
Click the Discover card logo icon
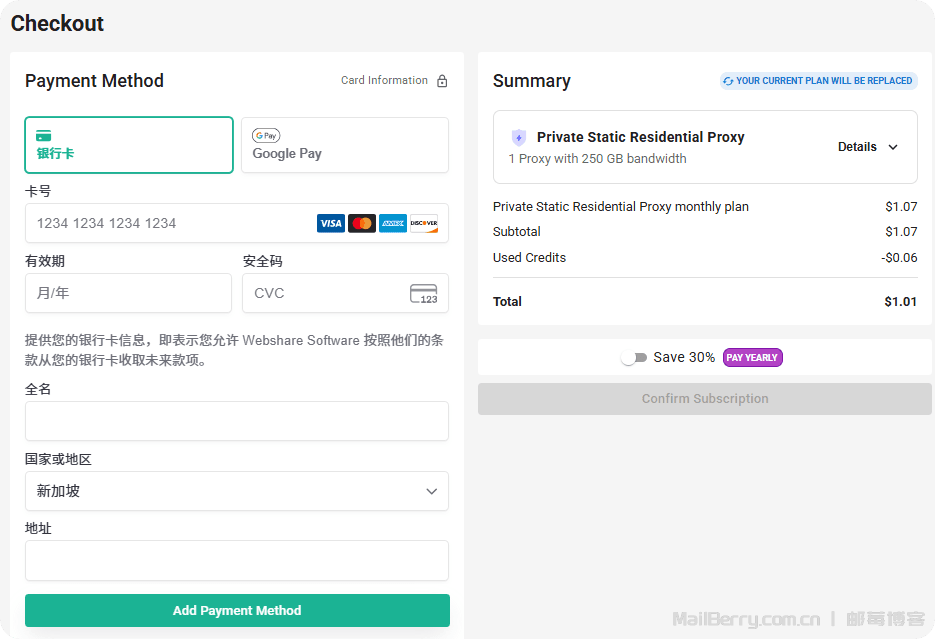[x=424, y=223]
